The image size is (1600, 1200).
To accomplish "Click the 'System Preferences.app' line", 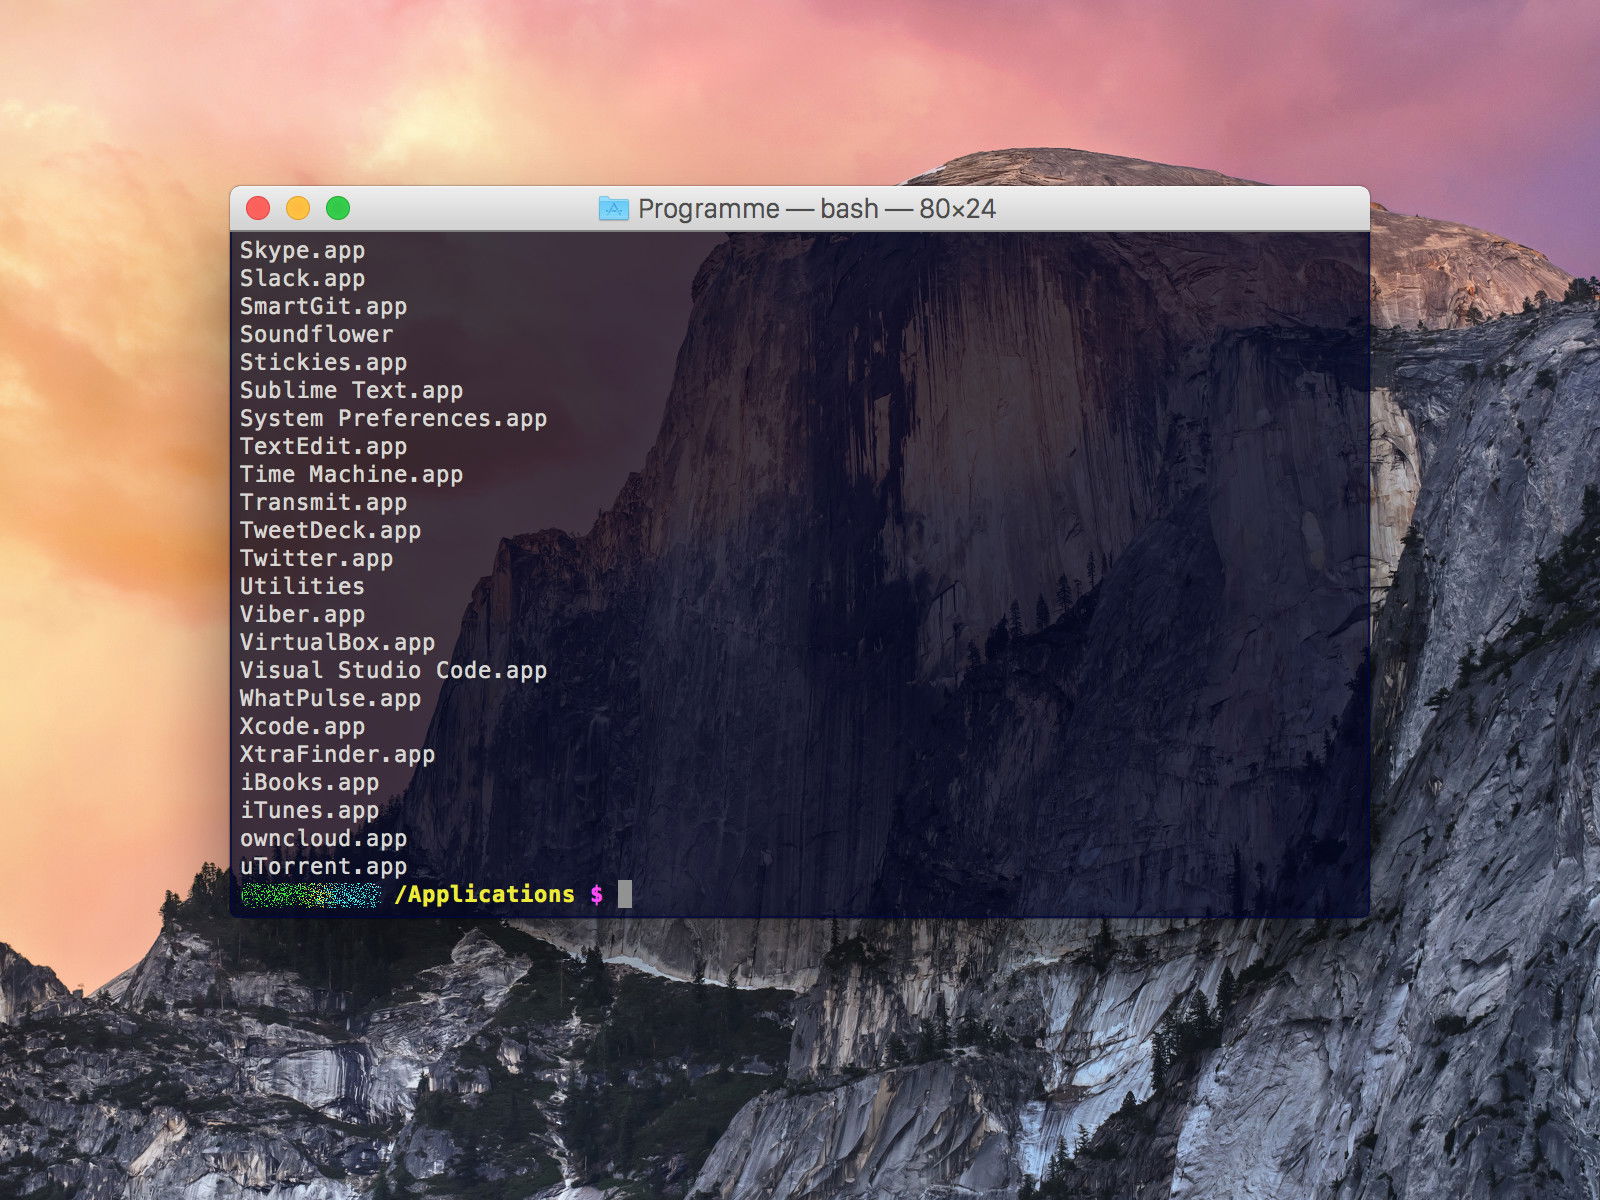I will point(393,419).
